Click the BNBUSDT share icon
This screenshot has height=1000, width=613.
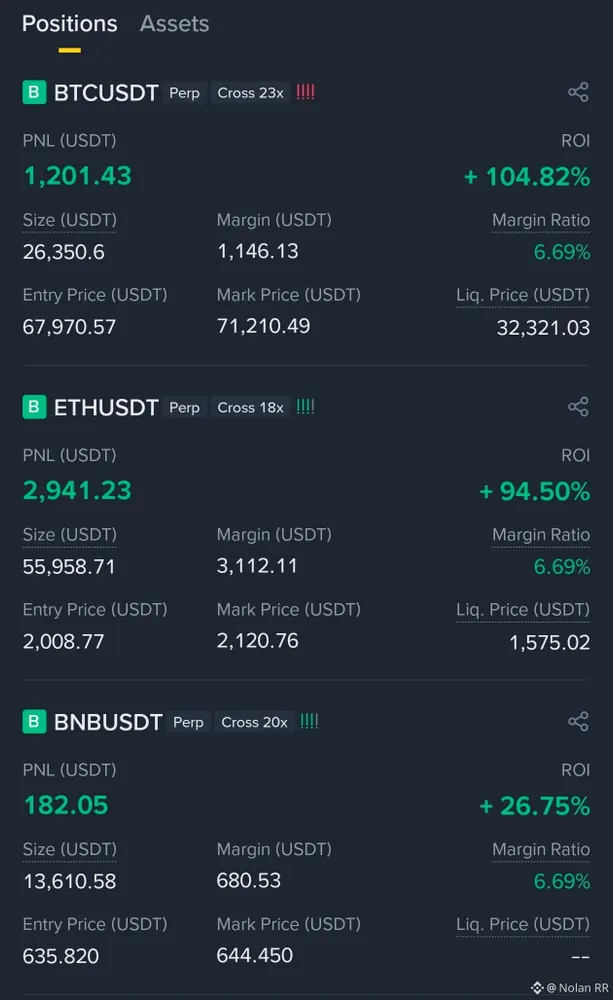(x=578, y=722)
